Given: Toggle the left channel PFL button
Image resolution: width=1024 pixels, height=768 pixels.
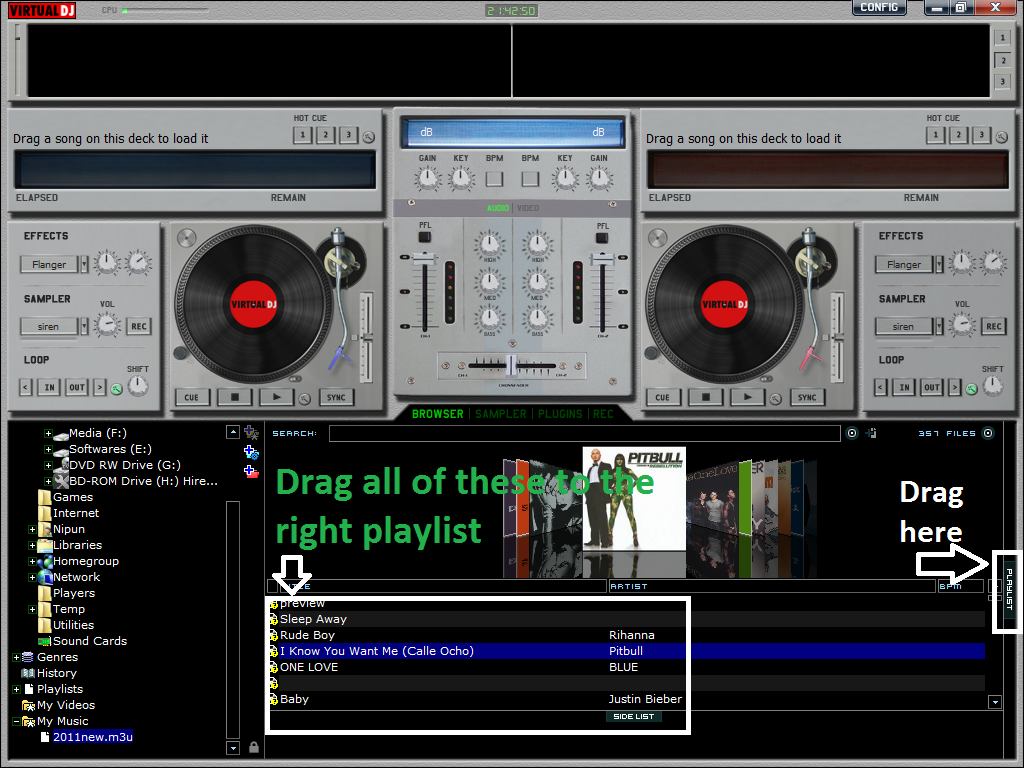Looking at the screenshot, I should tap(425, 237).
